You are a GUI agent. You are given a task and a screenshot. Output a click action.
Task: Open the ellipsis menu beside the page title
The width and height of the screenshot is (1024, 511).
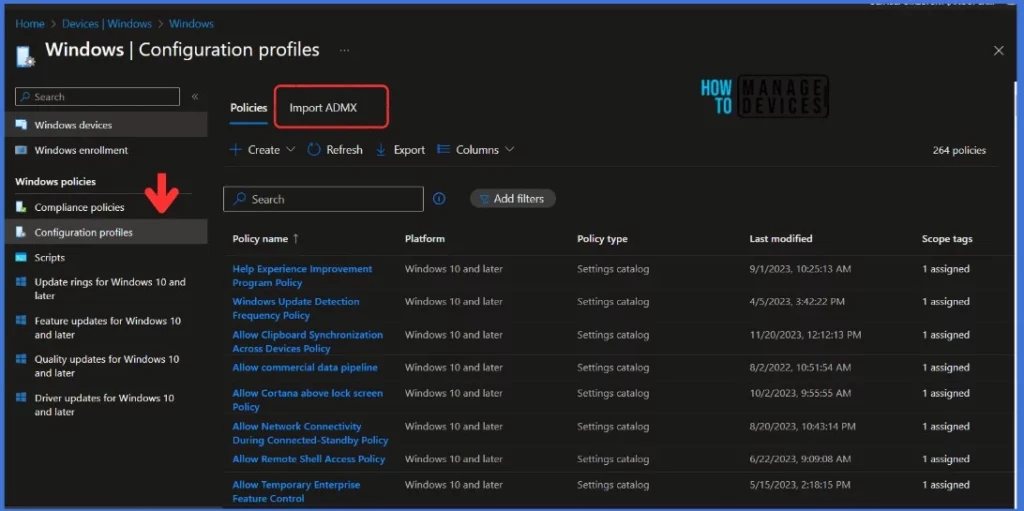tap(344, 50)
